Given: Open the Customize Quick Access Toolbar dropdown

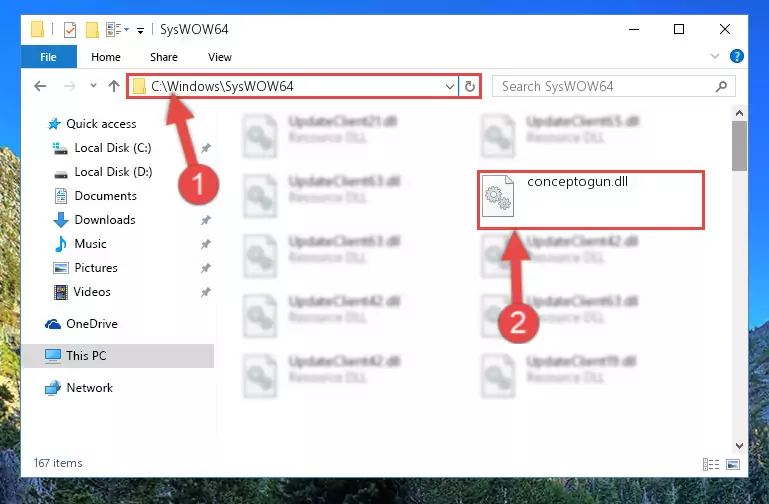Looking at the screenshot, I should coord(140,30).
